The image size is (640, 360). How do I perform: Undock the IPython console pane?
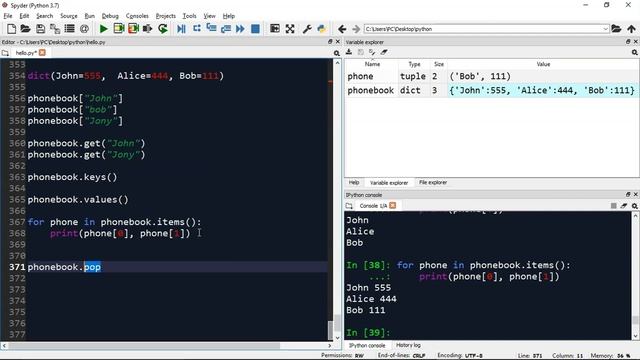(628, 194)
